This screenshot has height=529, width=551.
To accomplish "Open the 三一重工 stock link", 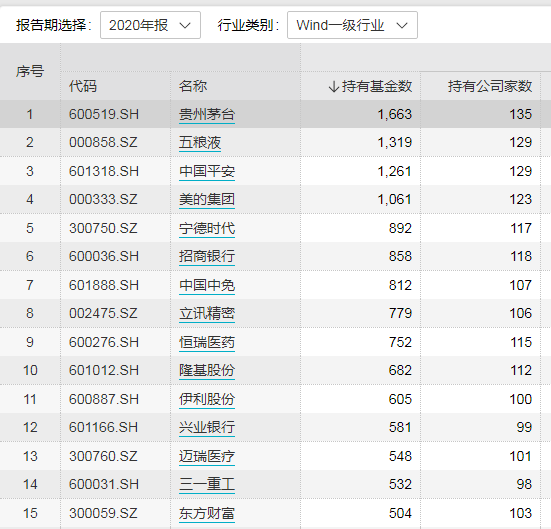I will coord(207,484).
